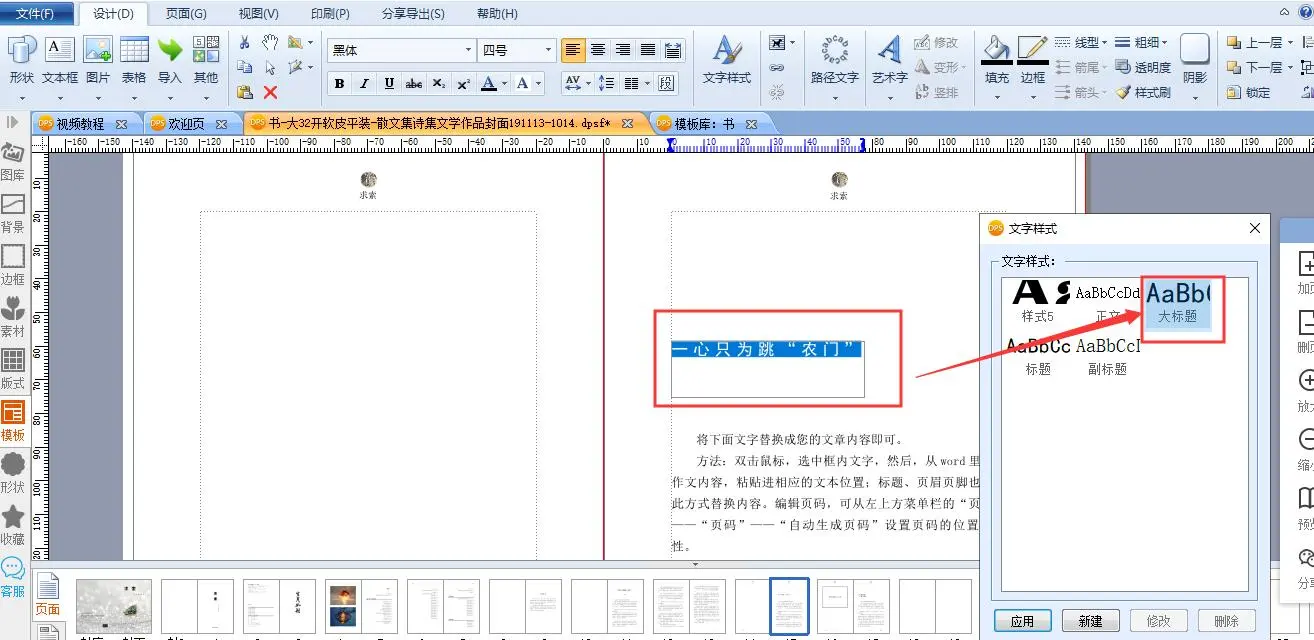This screenshot has width=1314, height=640.
Task: Open the 页面(G) ribbon tab
Action: [x=186, y=14]
